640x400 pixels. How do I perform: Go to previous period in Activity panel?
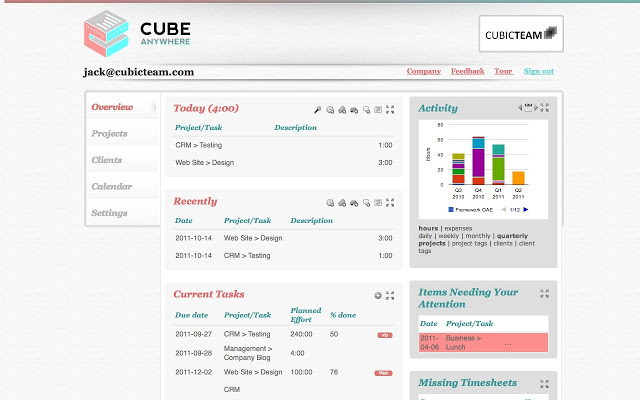519,107
